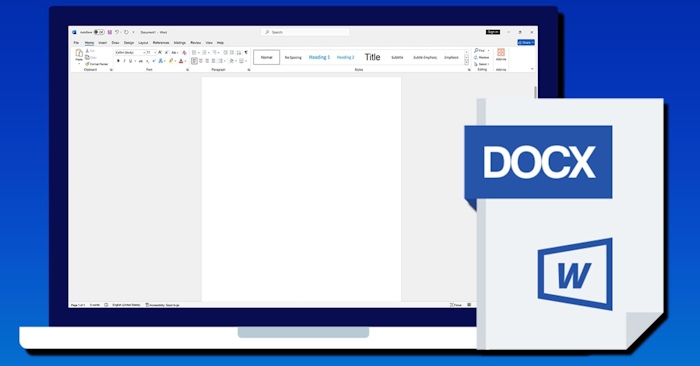700x366 pixels.
Task: Open the View tab
Action: (209, 43)
